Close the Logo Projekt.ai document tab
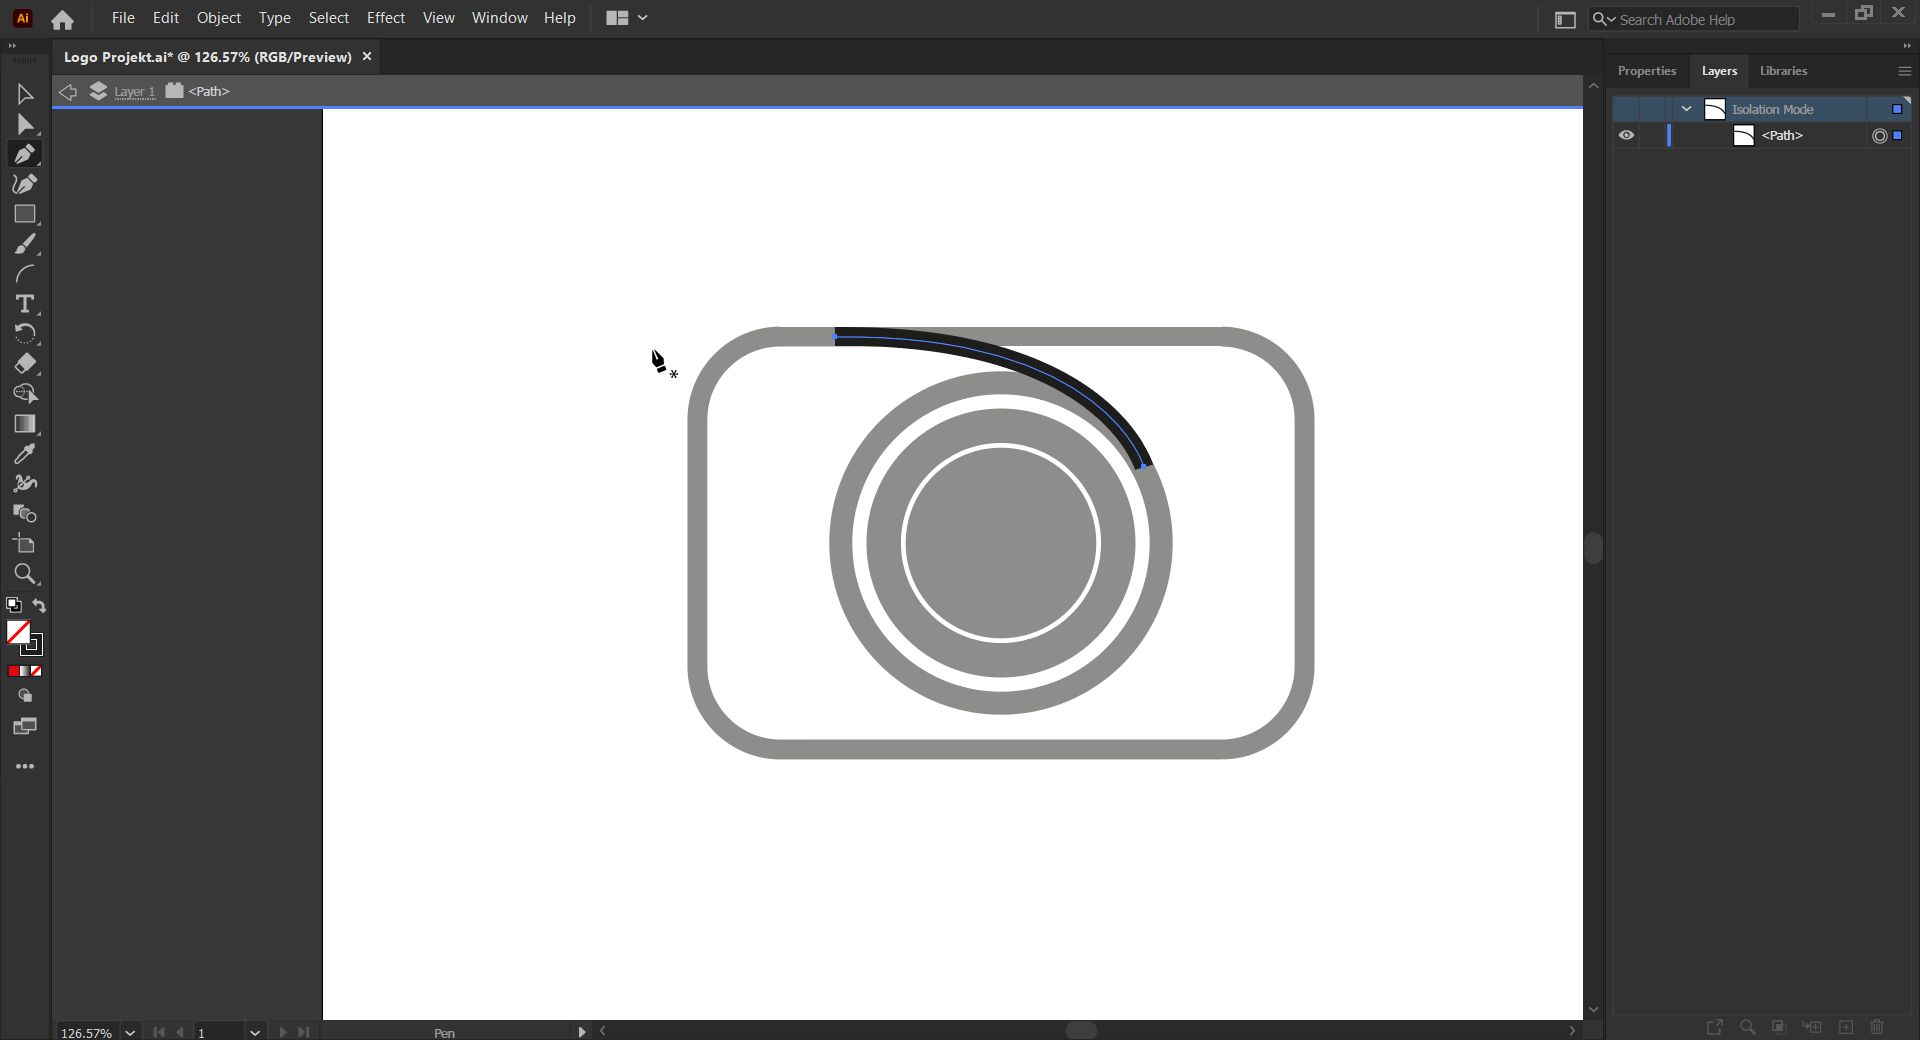 pyautogui.click(x=367, y=57)
